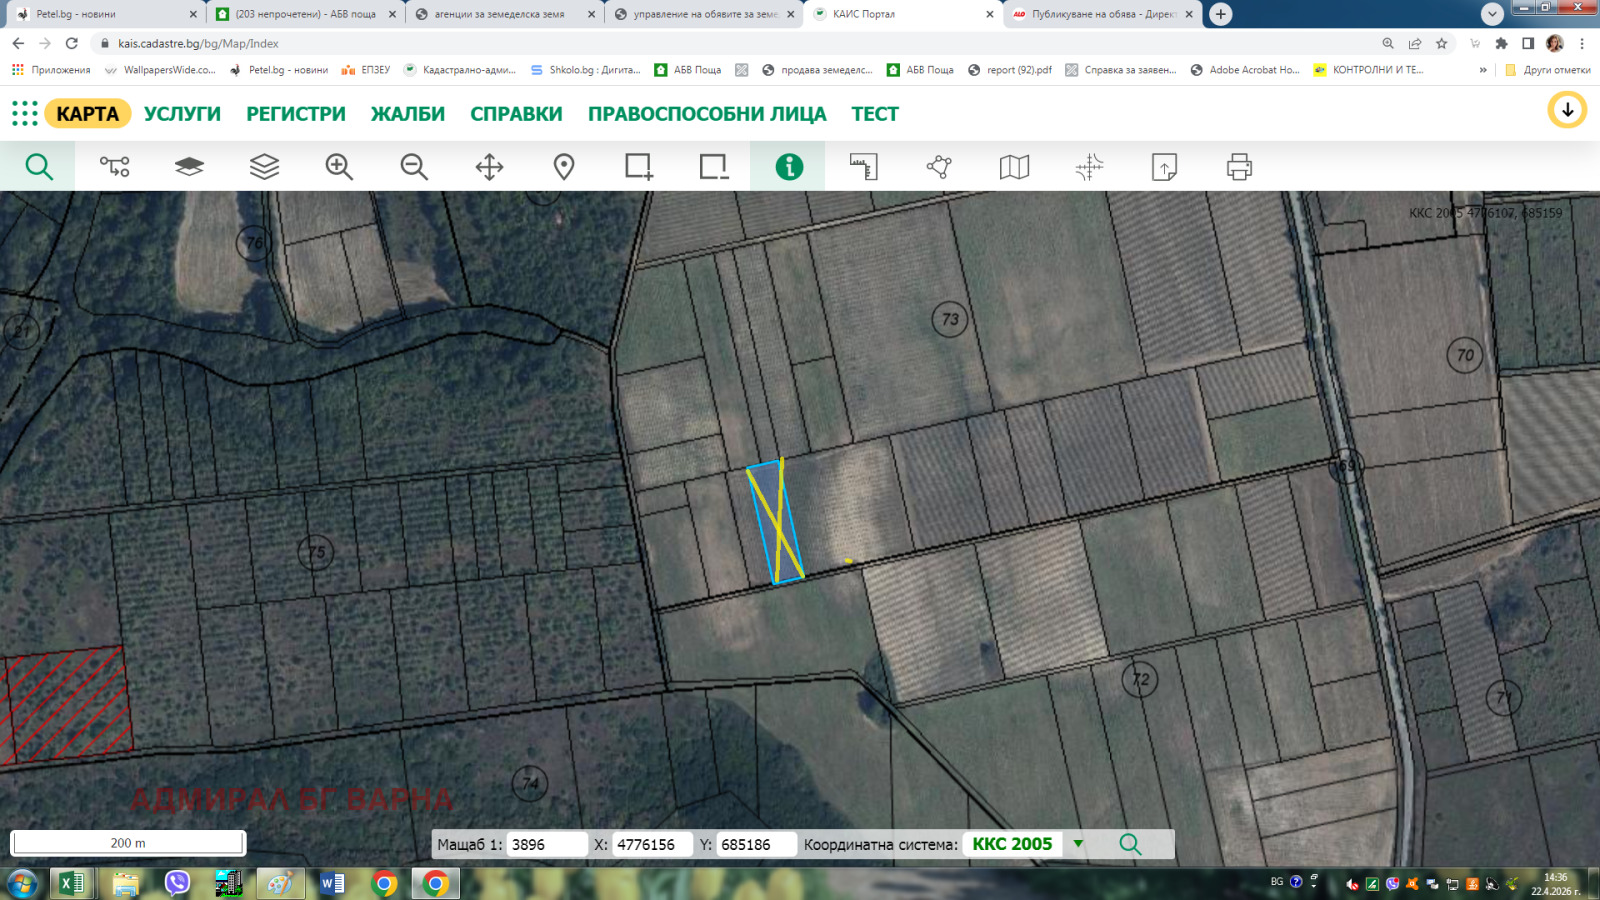The height and width of the screenshot is (900, 1600).
Task: Click the print map icon
Action: [1239, 166]
